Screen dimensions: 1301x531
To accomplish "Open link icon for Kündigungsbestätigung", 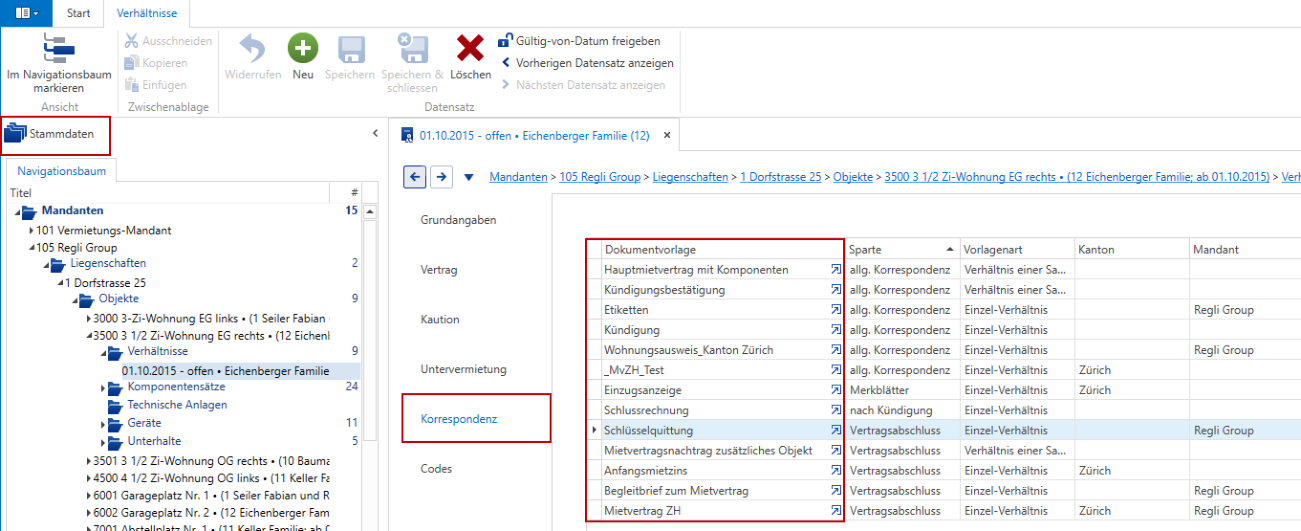I will (x=835, y=290).
